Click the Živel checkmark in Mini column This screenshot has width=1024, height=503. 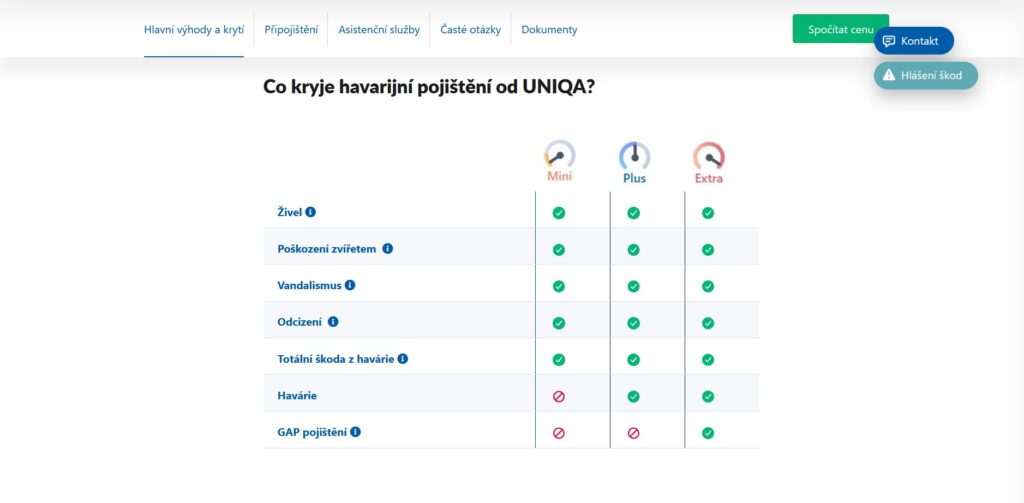(559, 213)
